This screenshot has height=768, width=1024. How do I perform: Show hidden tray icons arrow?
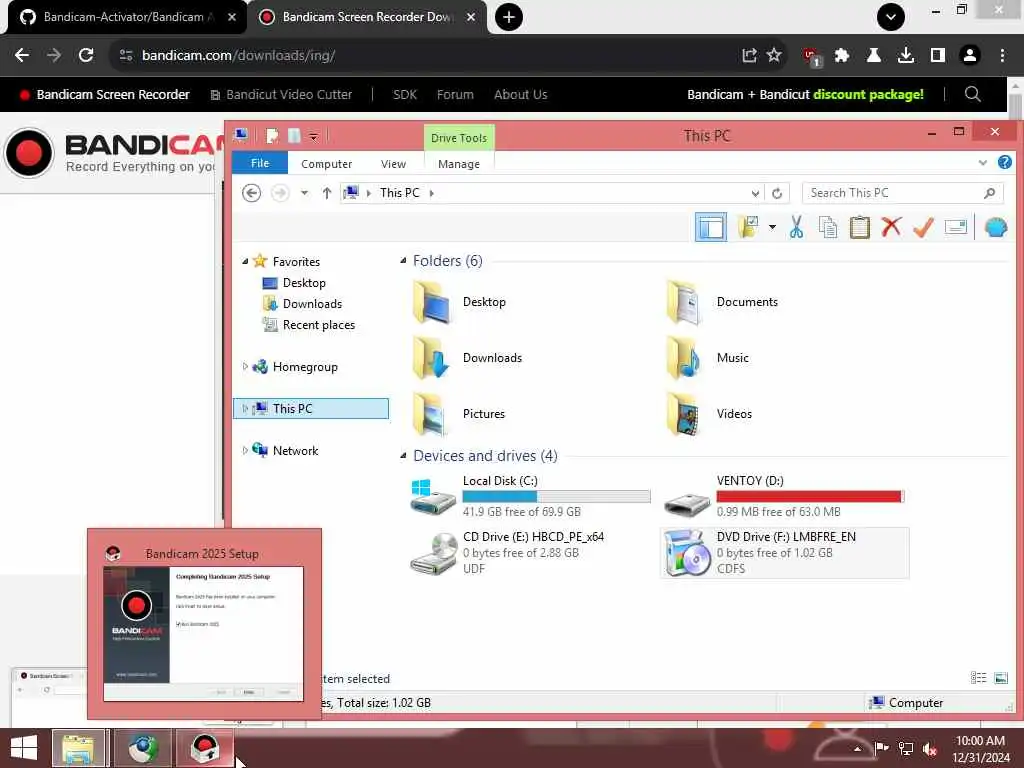(x=857, y=749)
